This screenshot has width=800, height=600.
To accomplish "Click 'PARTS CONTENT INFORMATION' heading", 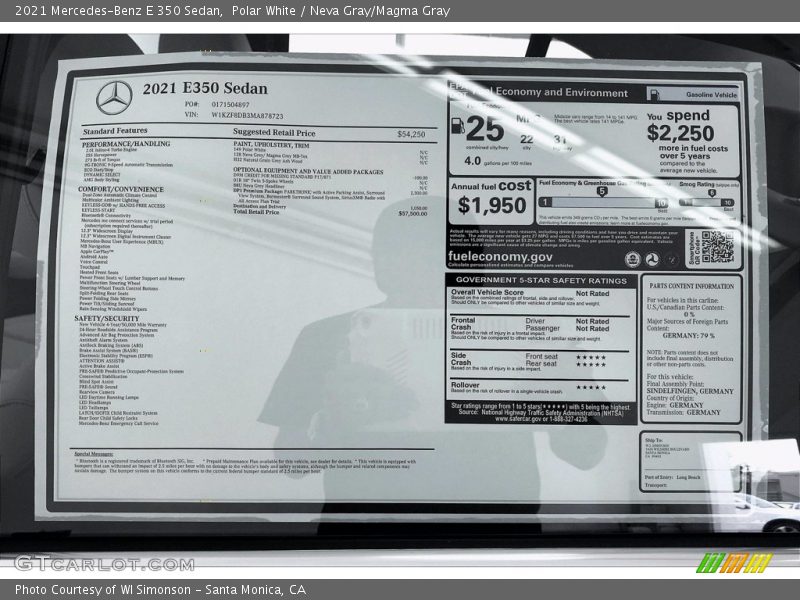I will coord(691,286).
